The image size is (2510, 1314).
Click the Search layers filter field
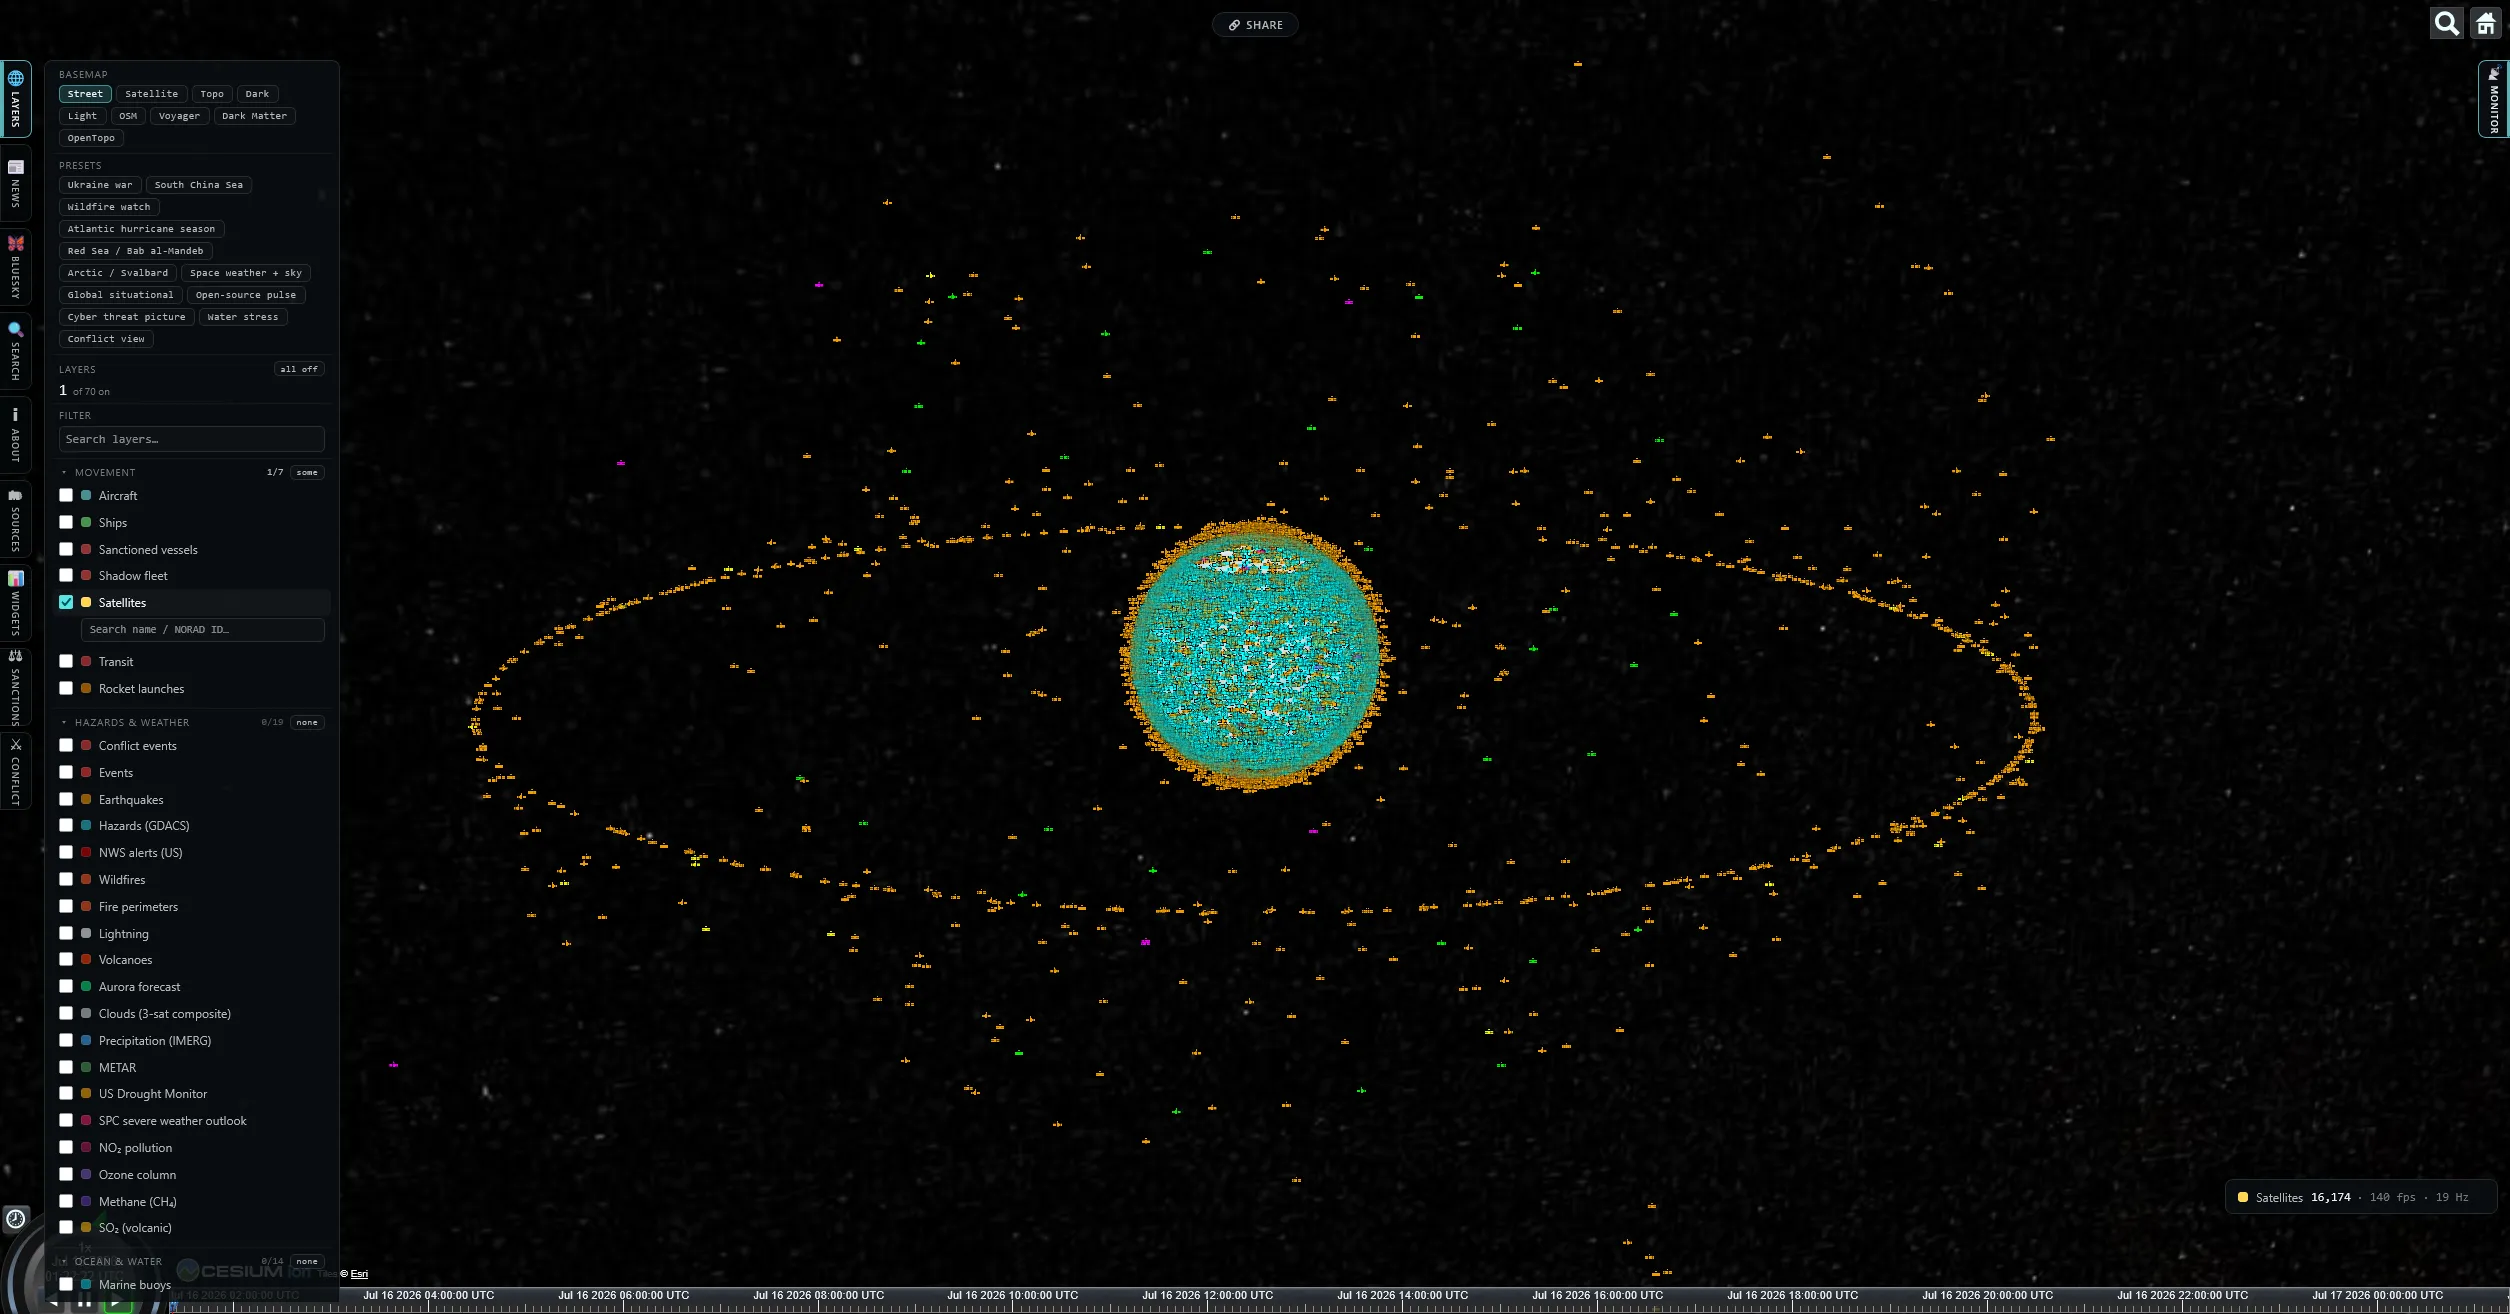[191, 439]
